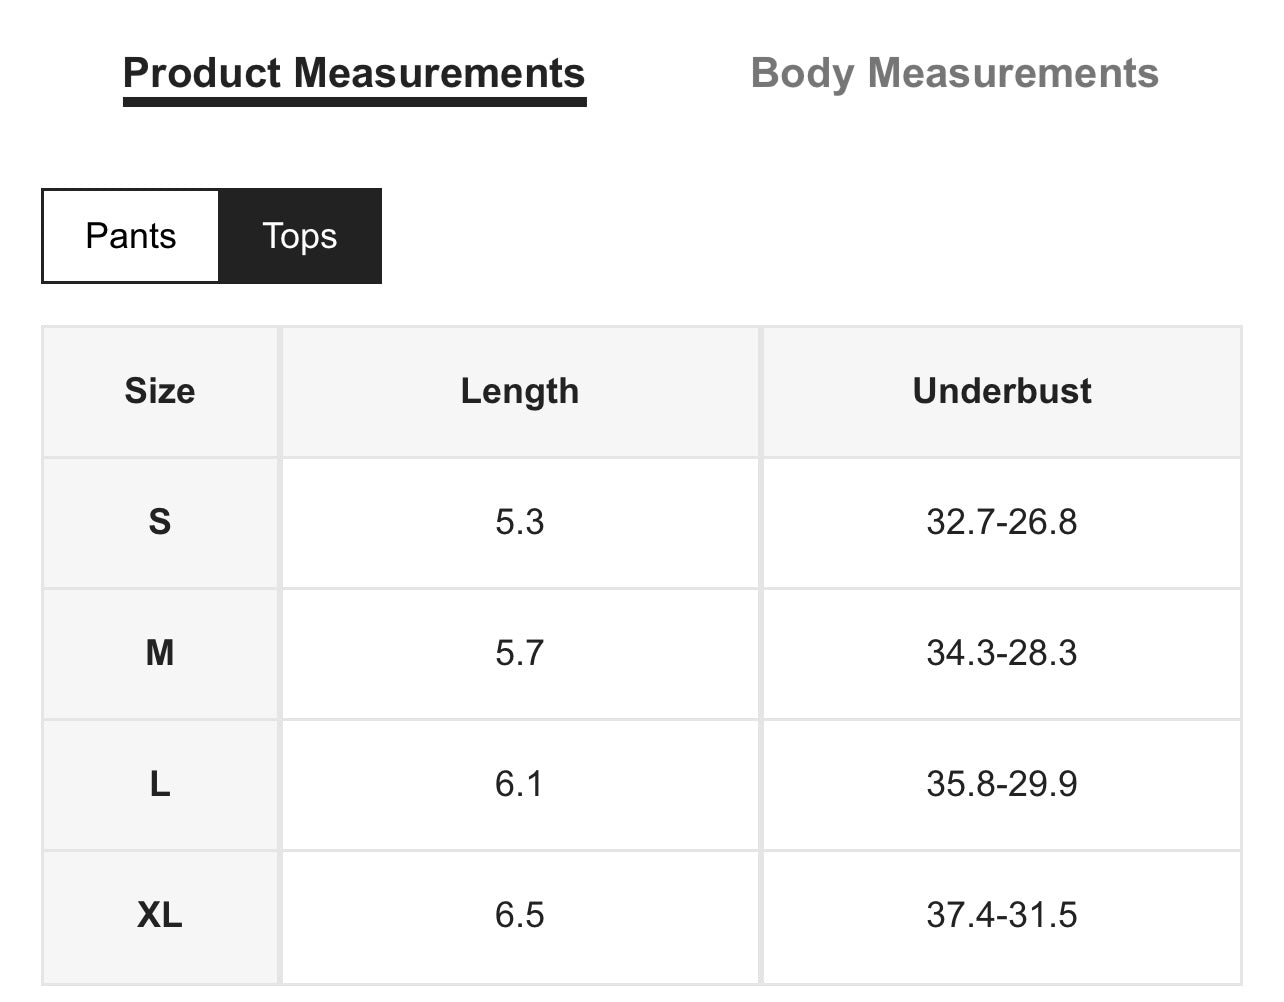Click underbust value 34.3-28.3
1284x1002 pixels.
tap(1001, 653)
